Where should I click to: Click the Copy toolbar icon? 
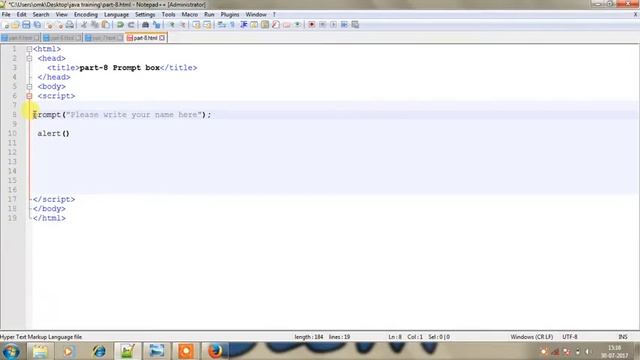[95, 25]
